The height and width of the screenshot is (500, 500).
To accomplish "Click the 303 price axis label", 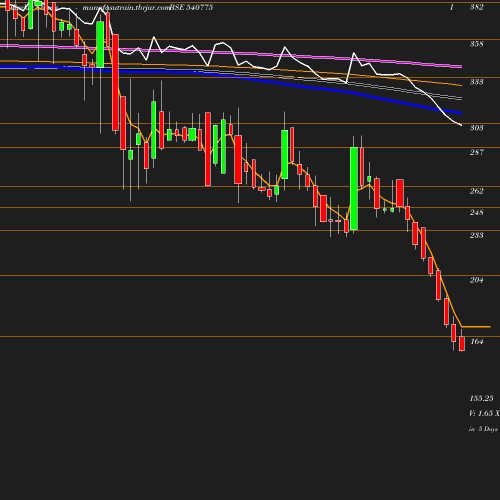I will tap(477, 128).
